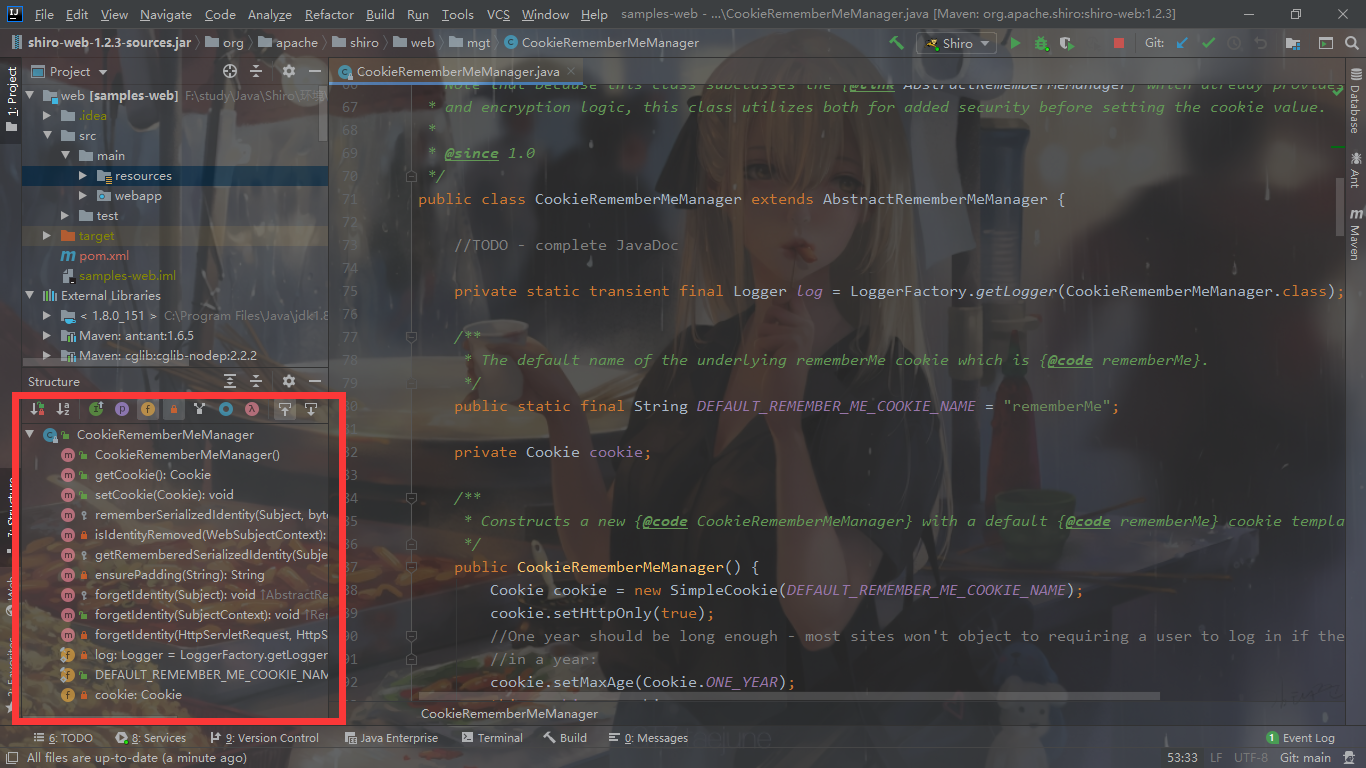Toggle the gray fork icon in Structure toolbar
Screen dimensions: 1366x768
click(200, 409)
